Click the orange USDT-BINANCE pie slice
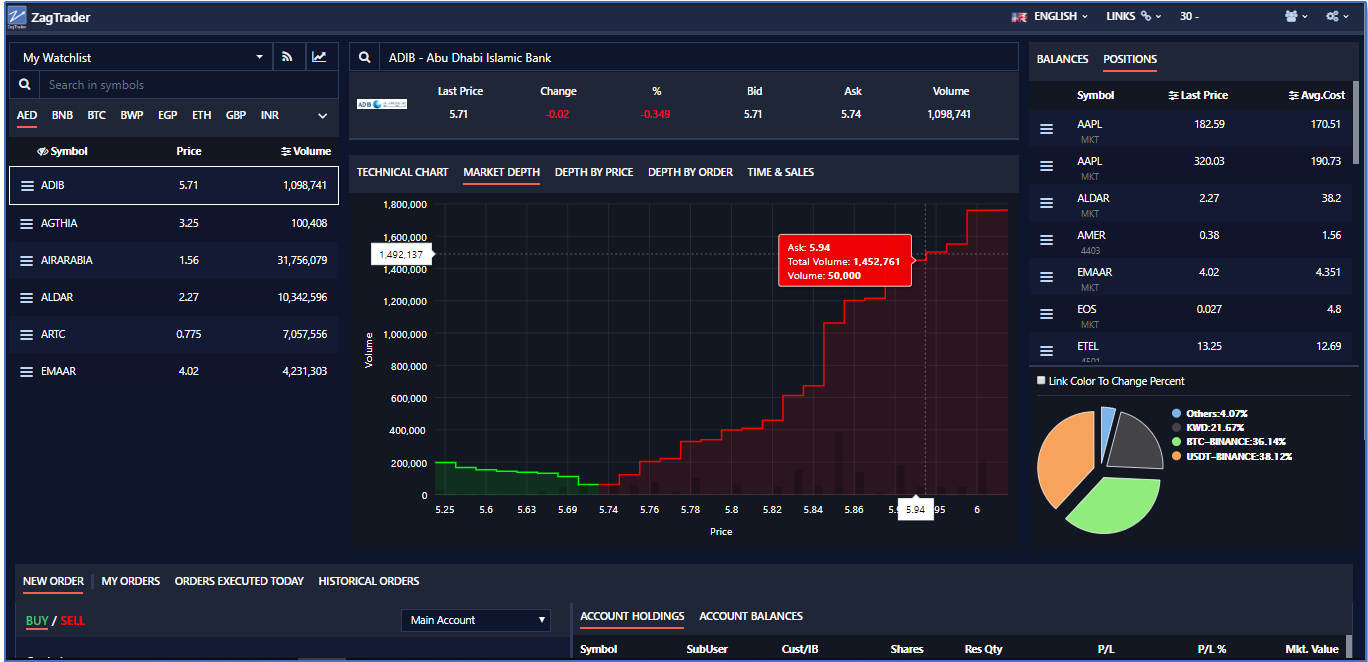Viewport: 1368px width, 662px height. coord(1066,457)
